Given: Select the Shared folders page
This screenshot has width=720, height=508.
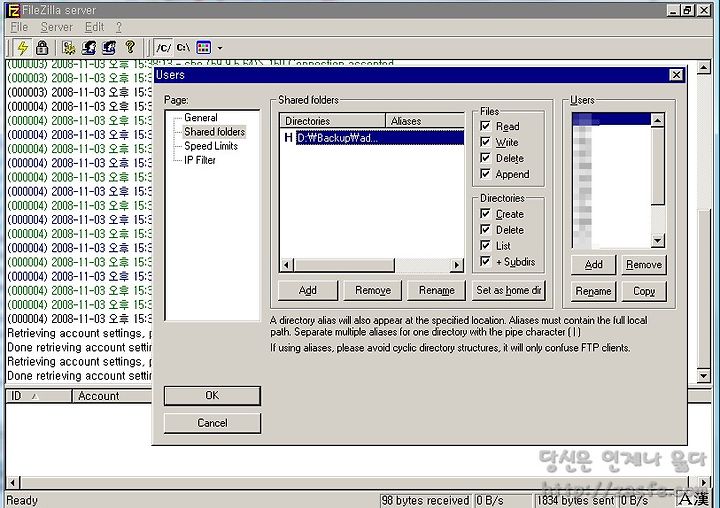Looking at the screenshot, I should coord(214,132).
